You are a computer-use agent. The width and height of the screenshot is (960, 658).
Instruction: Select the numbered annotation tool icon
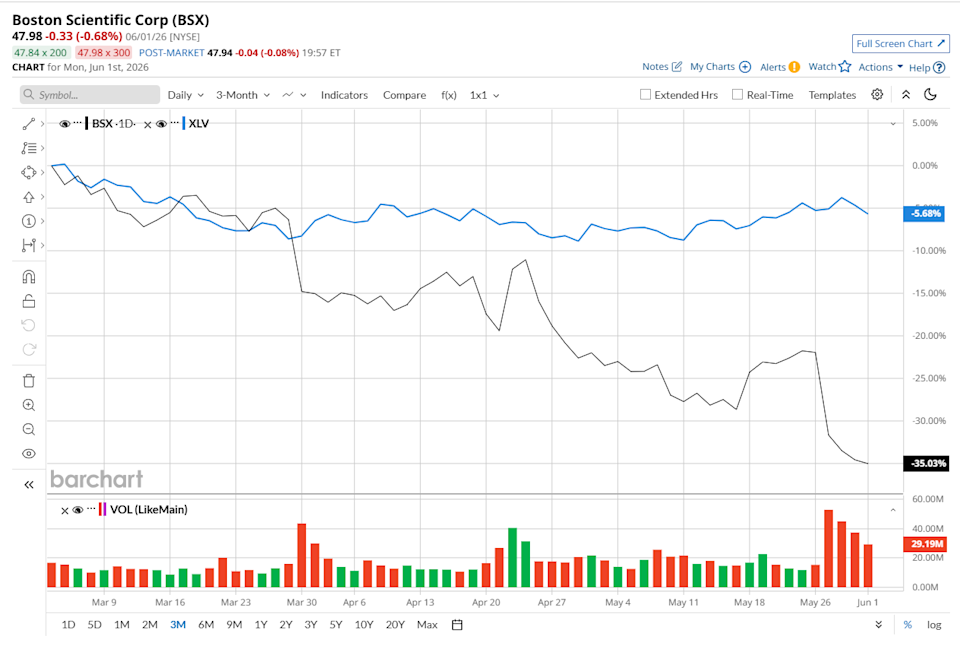coord(28,221)
